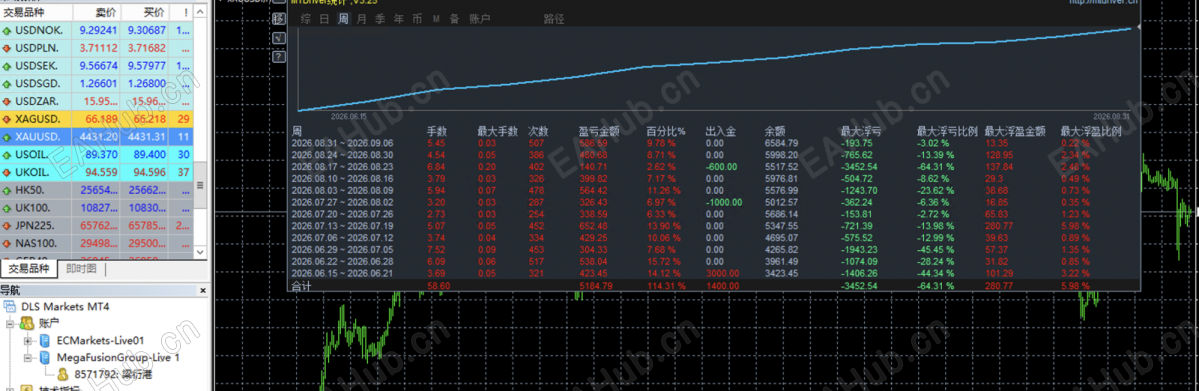Switch to the 季 quarterly statistics tab
This screenshot has height=391, width=1199.
point(380,18)
